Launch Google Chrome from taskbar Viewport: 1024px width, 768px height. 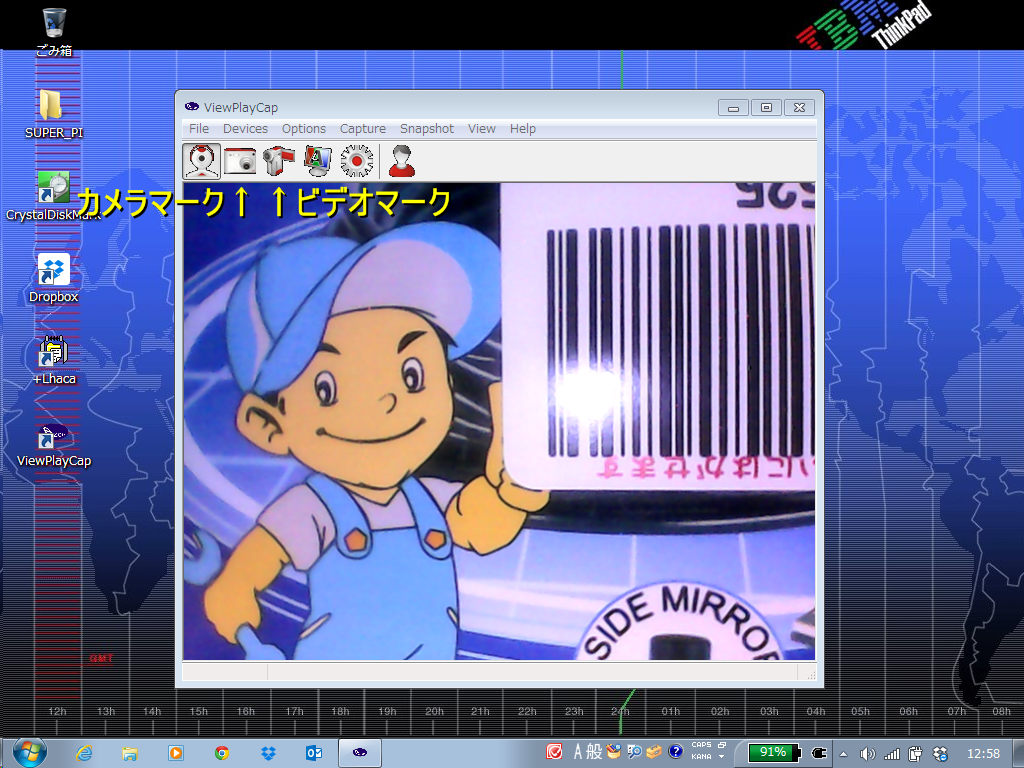coord(222,753)
